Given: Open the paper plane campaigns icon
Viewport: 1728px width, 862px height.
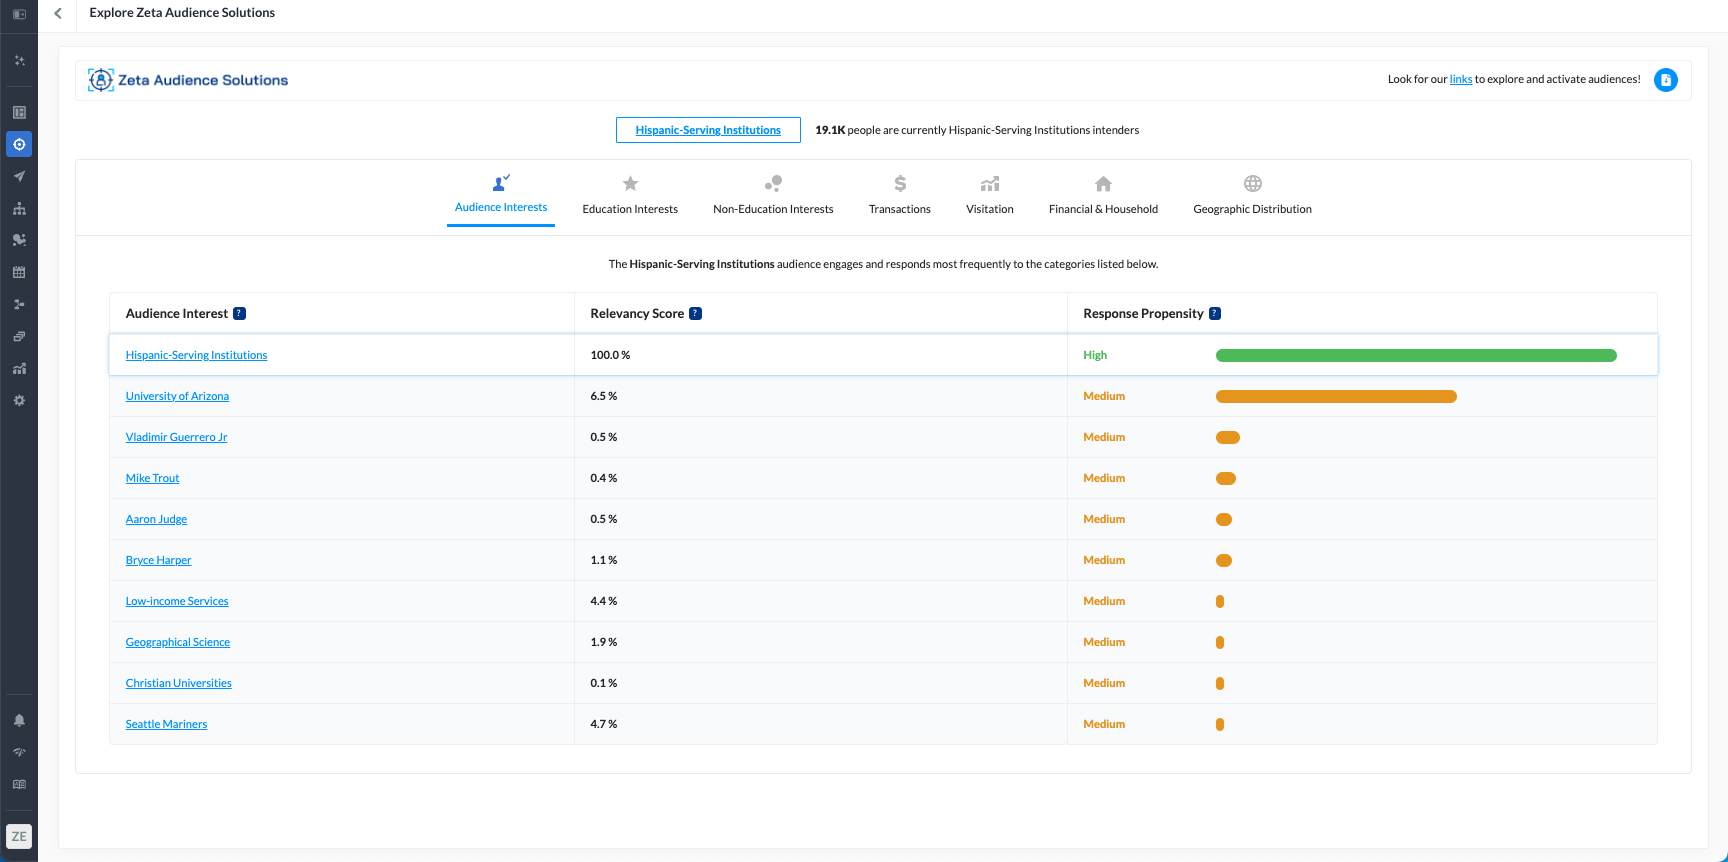Looking at the screenshot, I should 19,176.
